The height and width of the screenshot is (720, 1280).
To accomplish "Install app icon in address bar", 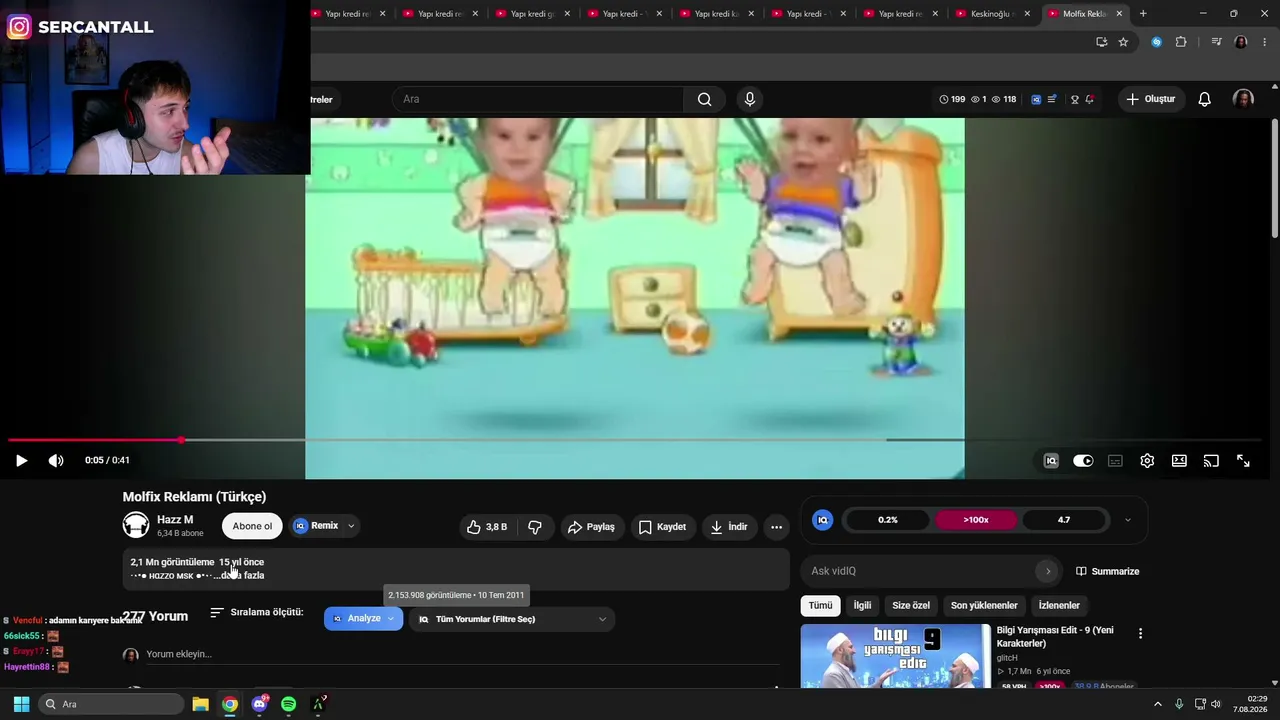I will [x=1101, y=42].
